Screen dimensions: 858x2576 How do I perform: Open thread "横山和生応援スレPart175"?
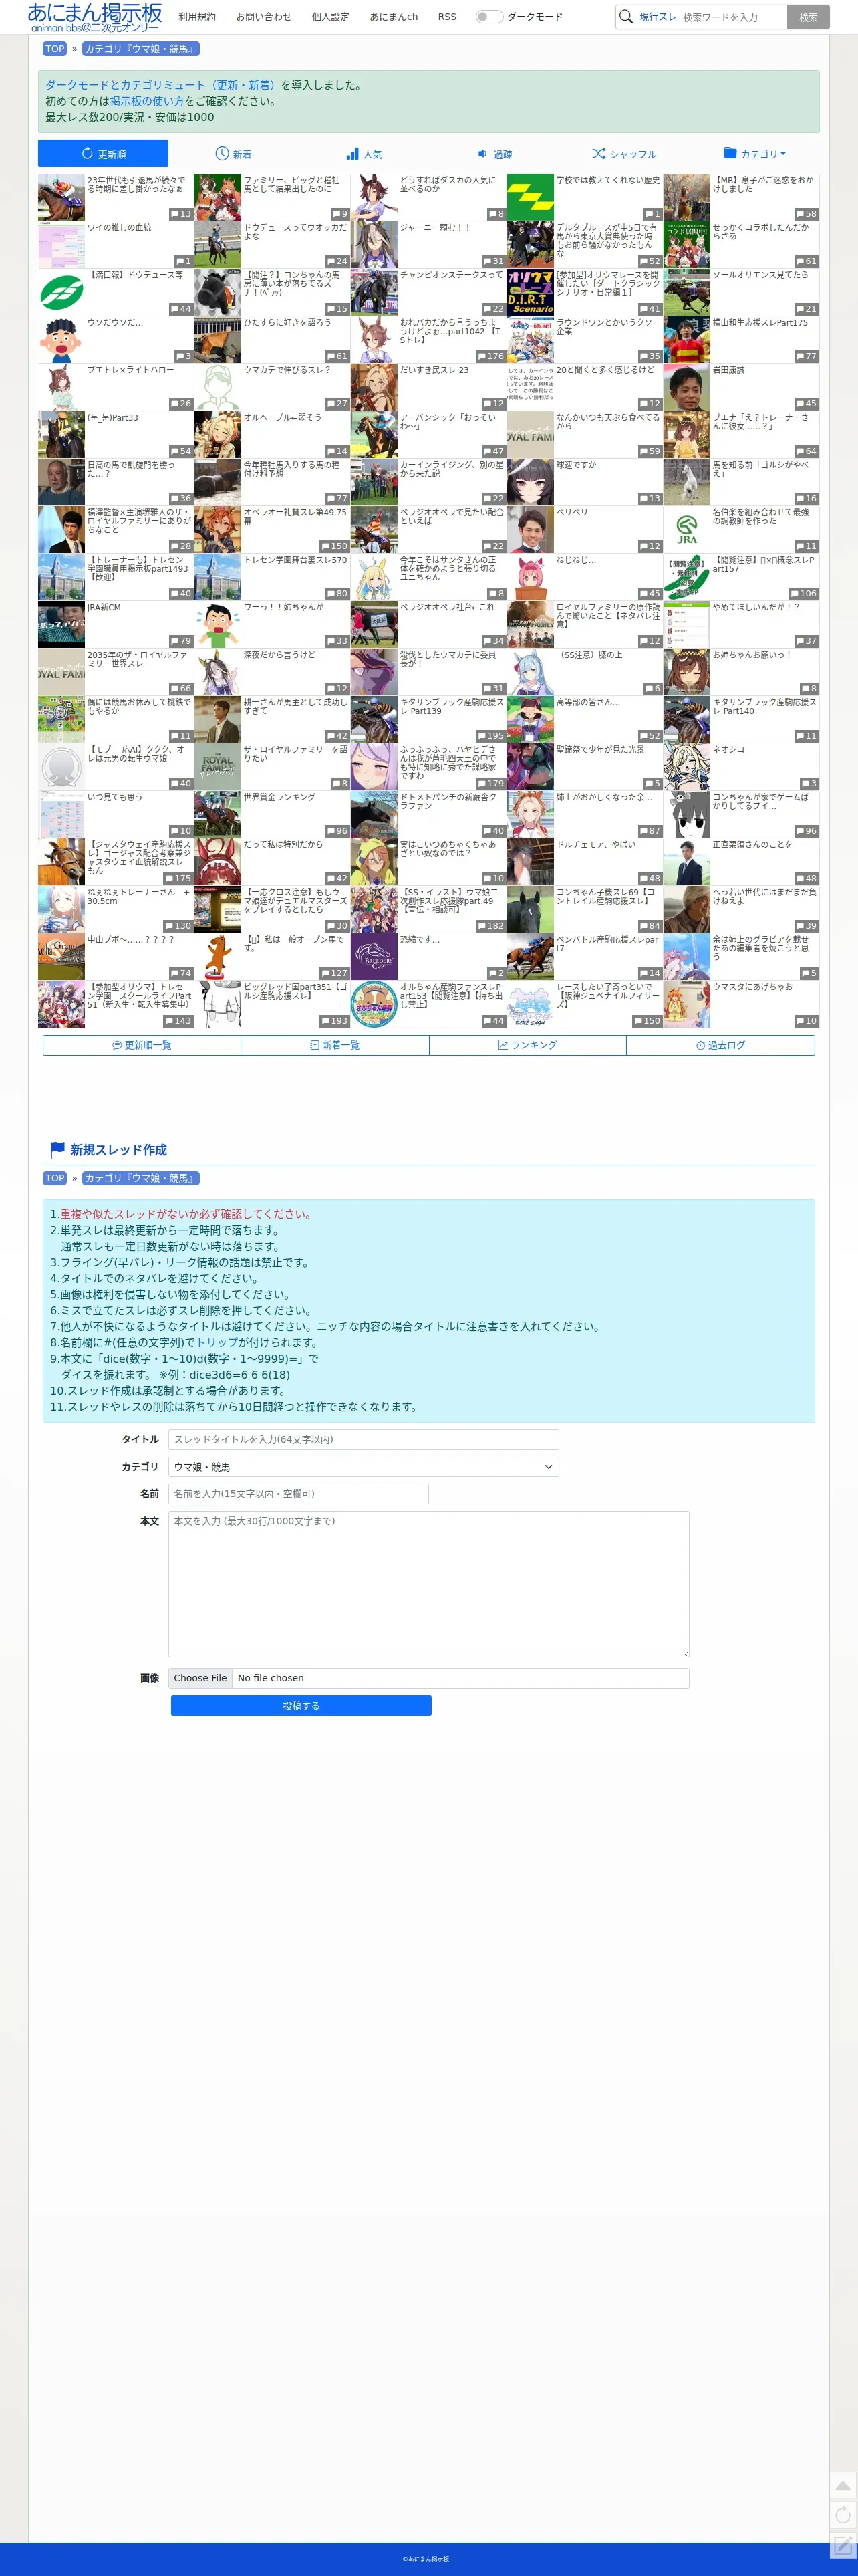[760, 323]
